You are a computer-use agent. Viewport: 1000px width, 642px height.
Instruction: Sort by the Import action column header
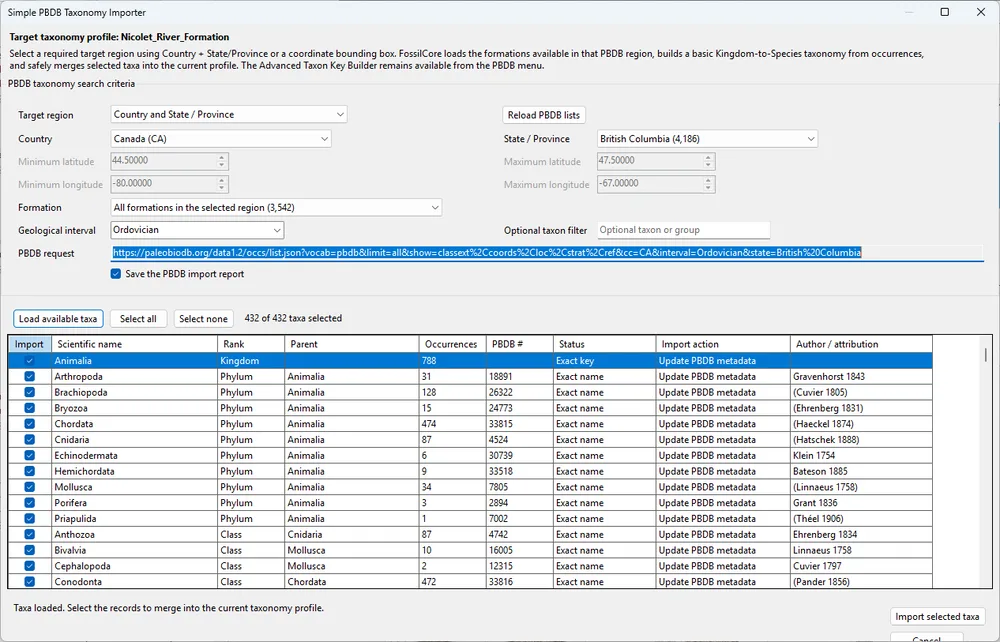tap(723, 344)
